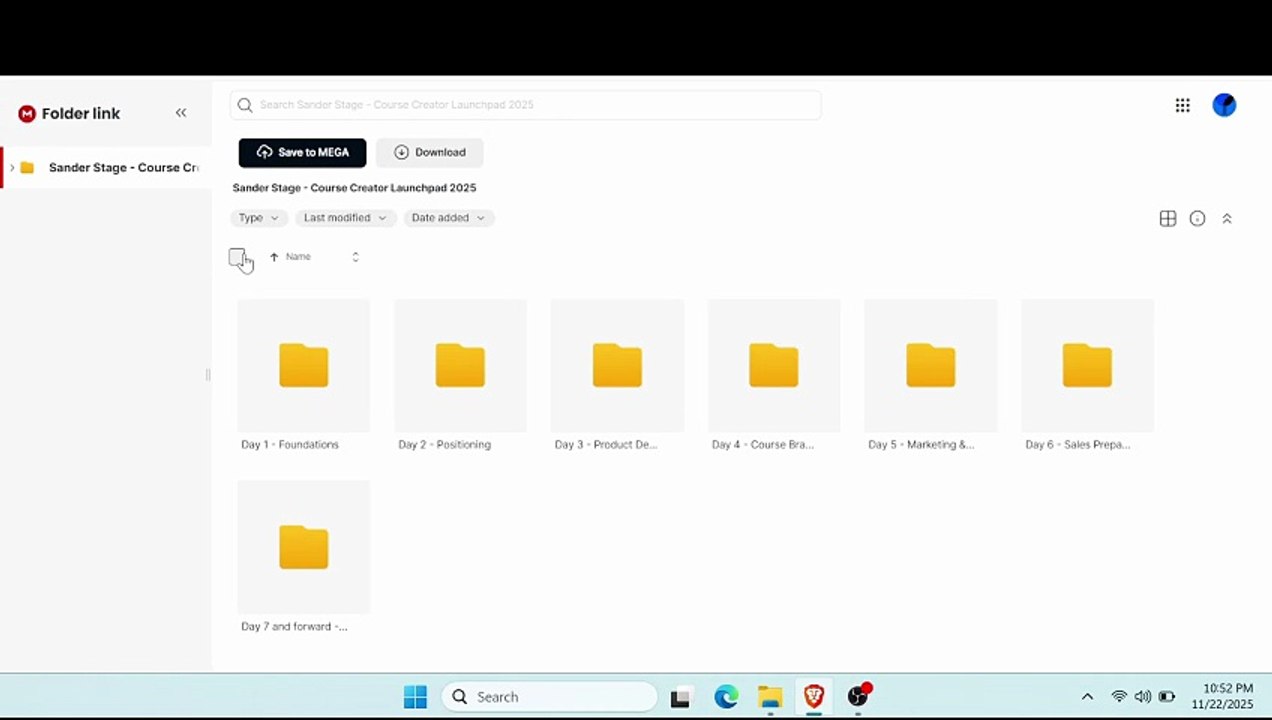Open the volume speaker tray icon
The height and width of the screenshot is (720, 1272).
coord(1142,697)
